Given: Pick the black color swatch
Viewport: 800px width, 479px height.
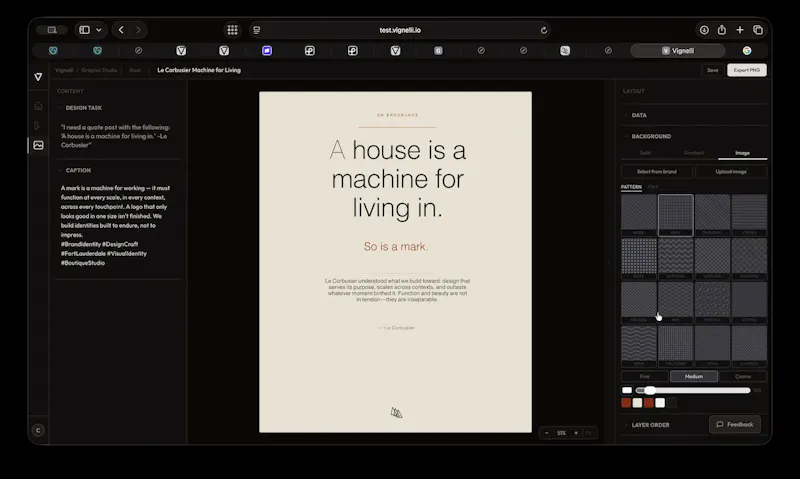Looking at the screenshot, I should click(x=672, y=403).
